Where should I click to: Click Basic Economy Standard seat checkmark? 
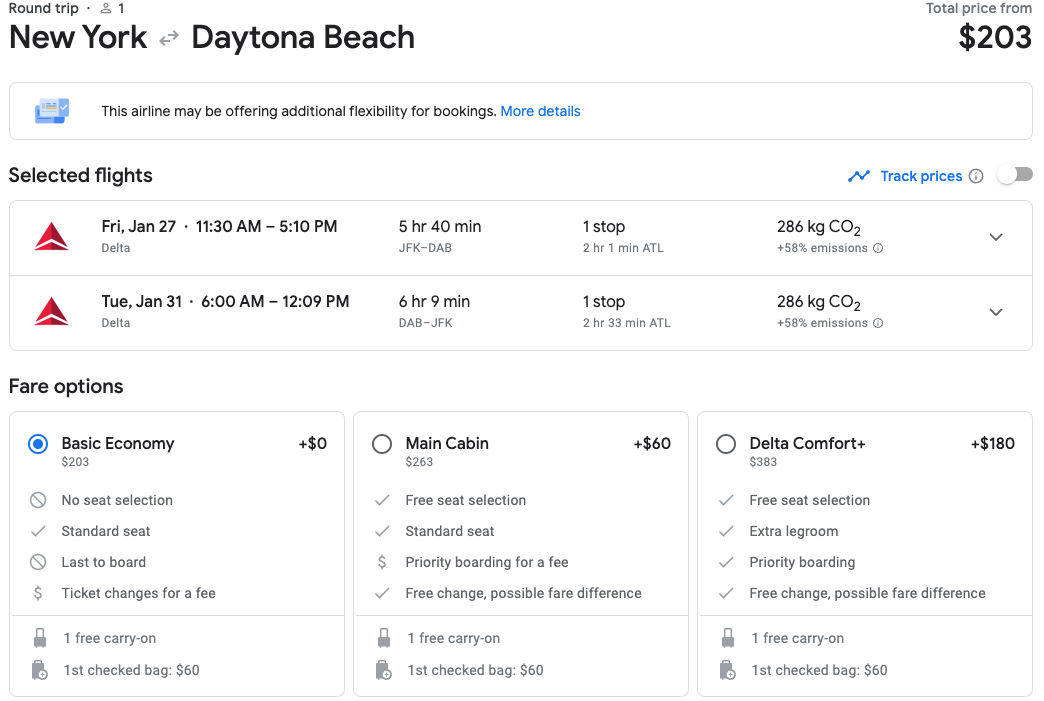38,531
